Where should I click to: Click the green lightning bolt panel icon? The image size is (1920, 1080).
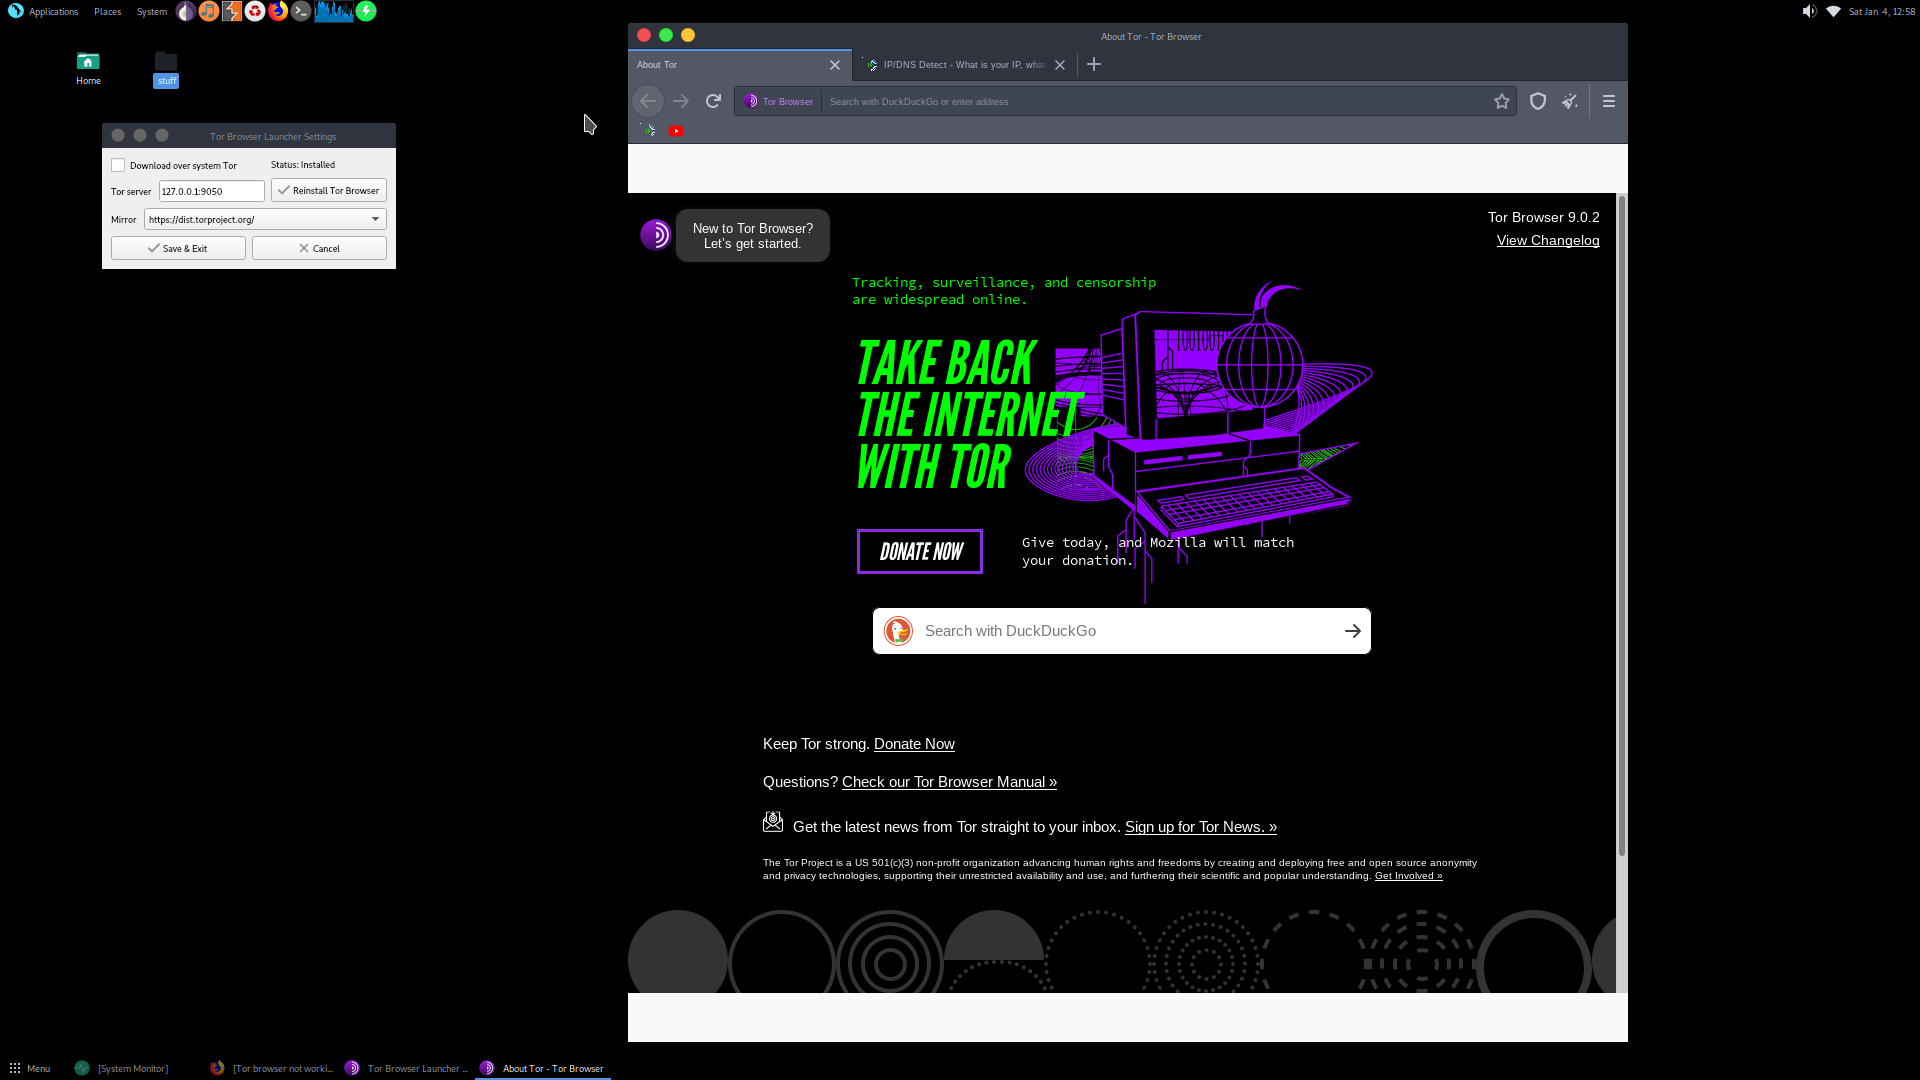366,11
